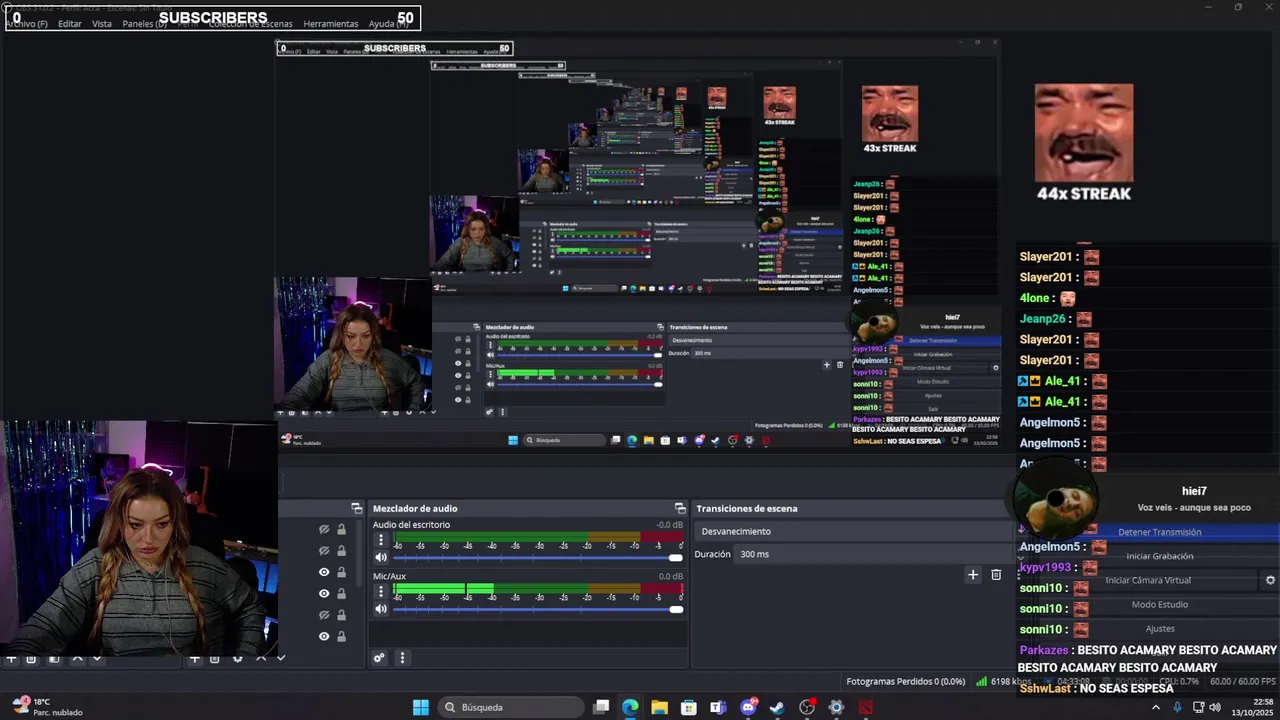Image resolution: width=1280 pixels, height=720 pixels.
Task: Click Detener Transmisión button
Action: click(1160, 532)
